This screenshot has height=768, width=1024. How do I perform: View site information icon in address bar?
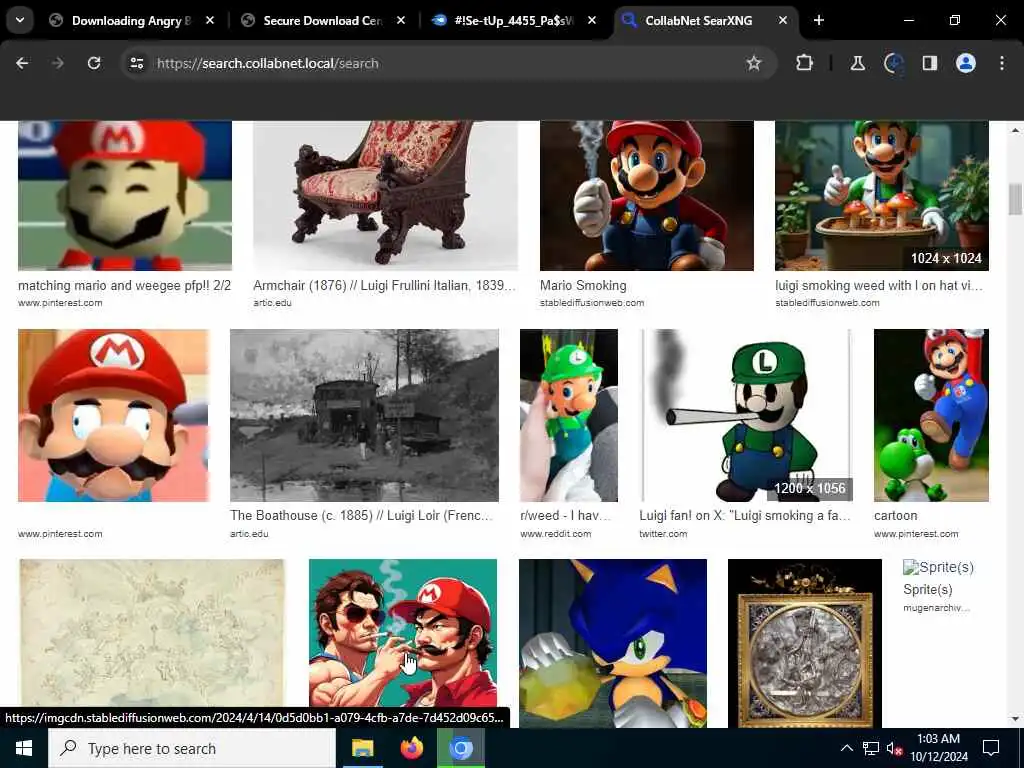[x=136, y=63]
